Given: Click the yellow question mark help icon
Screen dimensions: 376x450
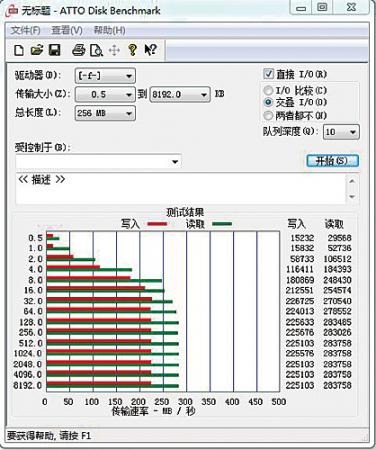Looking at the screenshot, I should [132, 50].
